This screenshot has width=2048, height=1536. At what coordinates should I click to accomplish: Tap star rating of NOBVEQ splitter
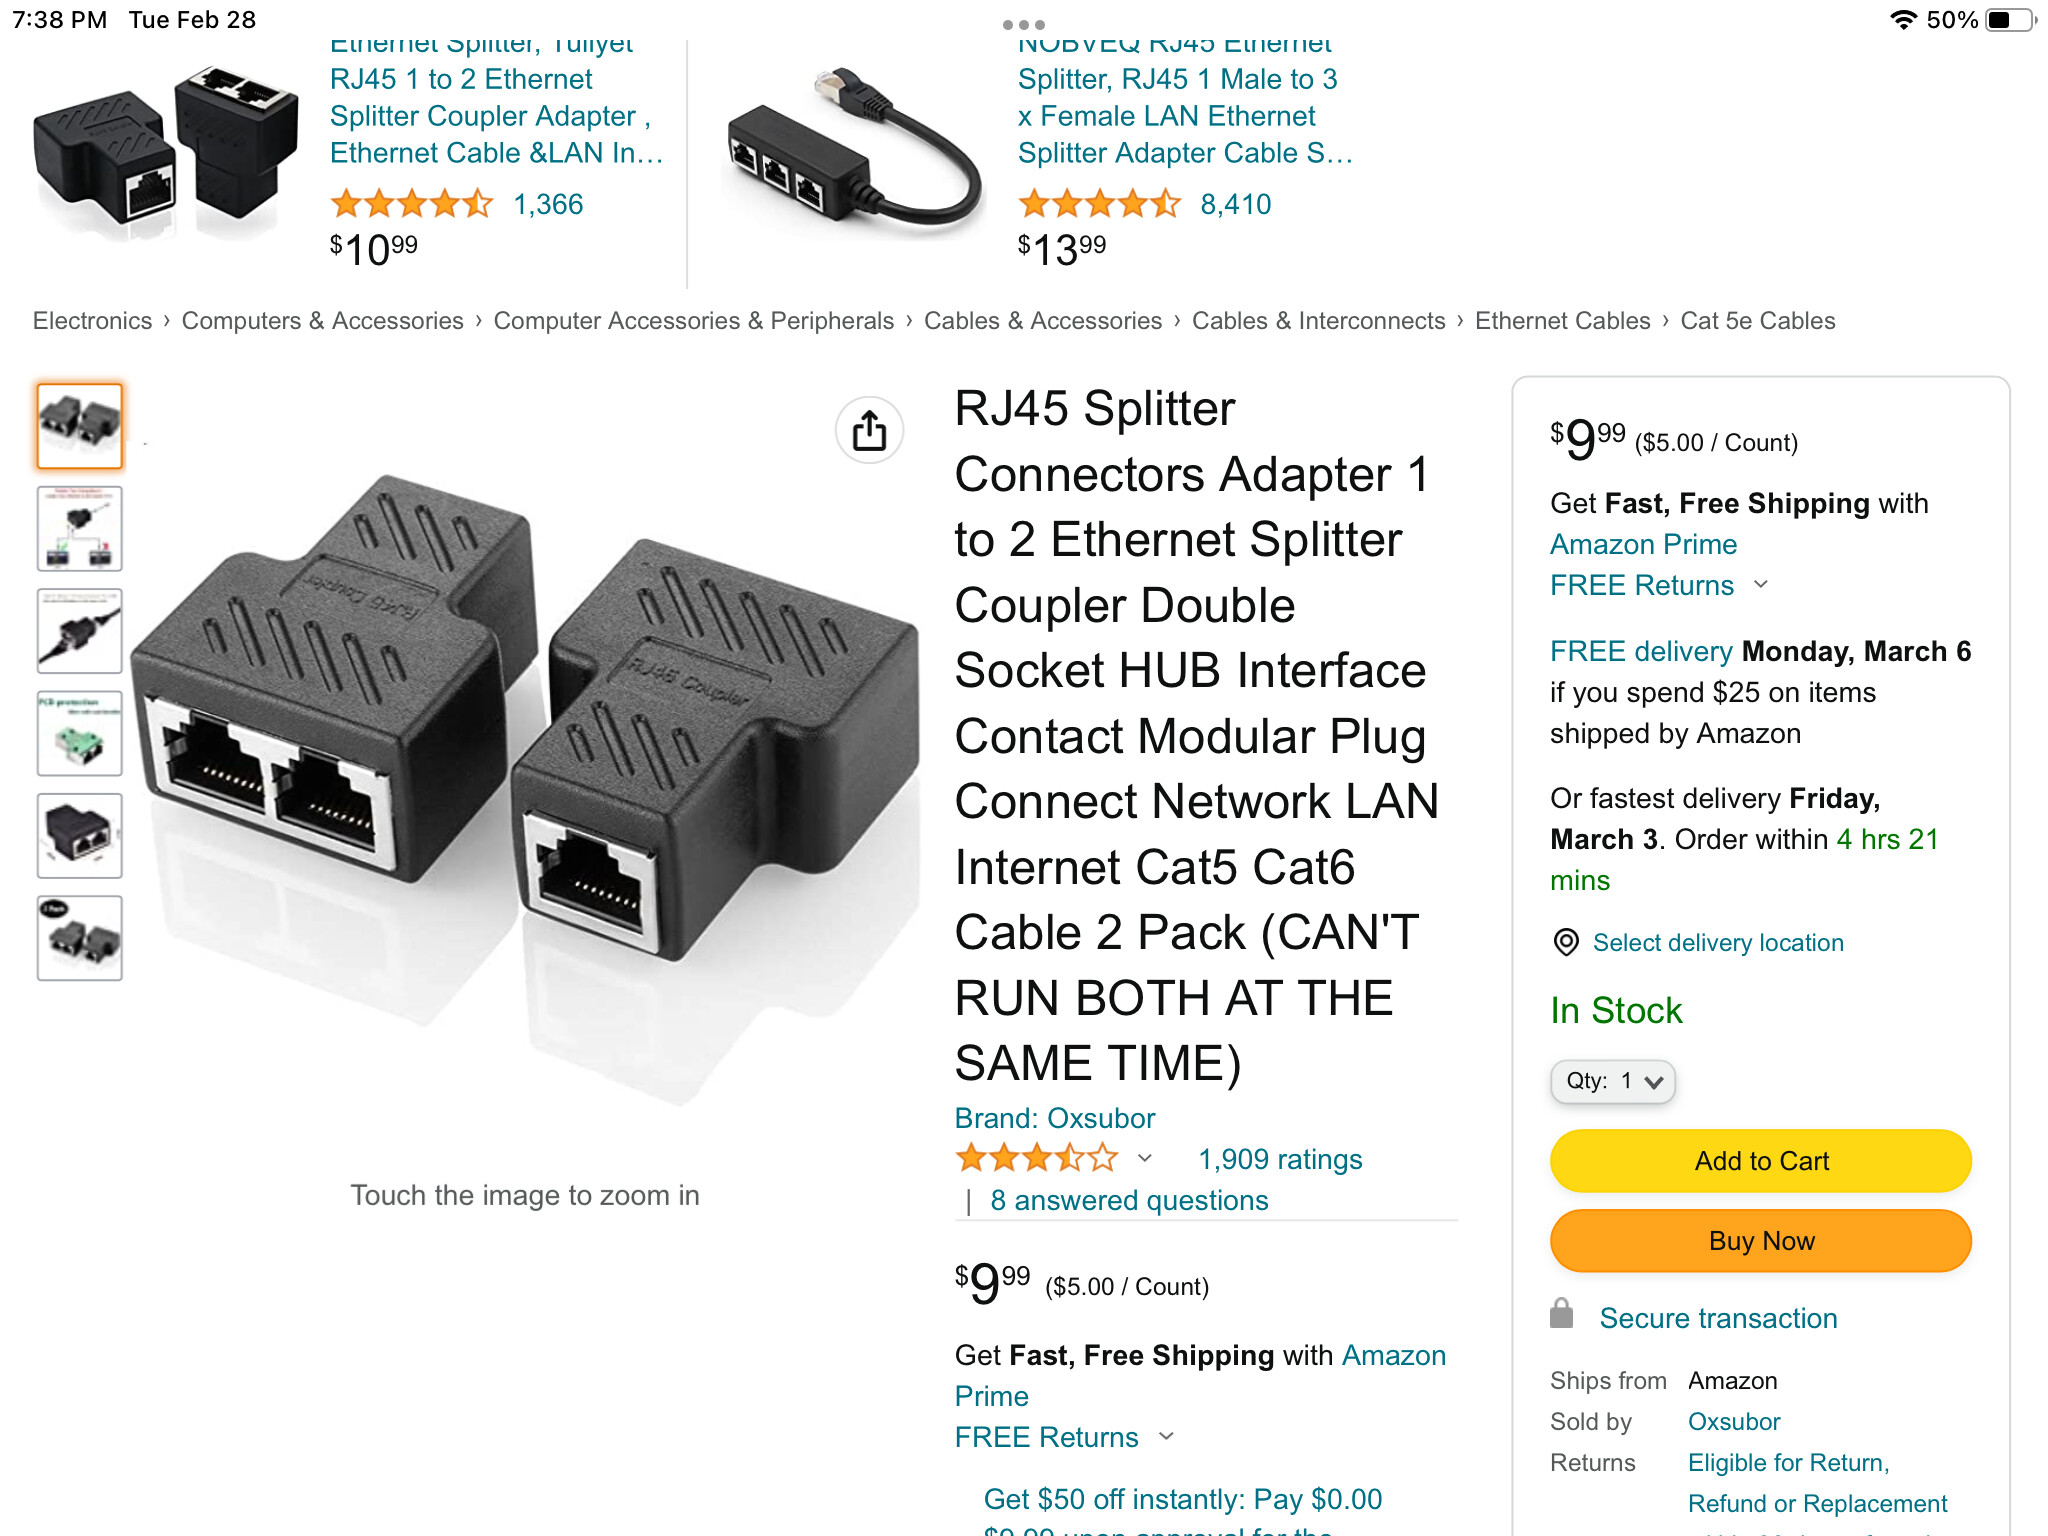pyautogui.click(x=1099, y=204)
